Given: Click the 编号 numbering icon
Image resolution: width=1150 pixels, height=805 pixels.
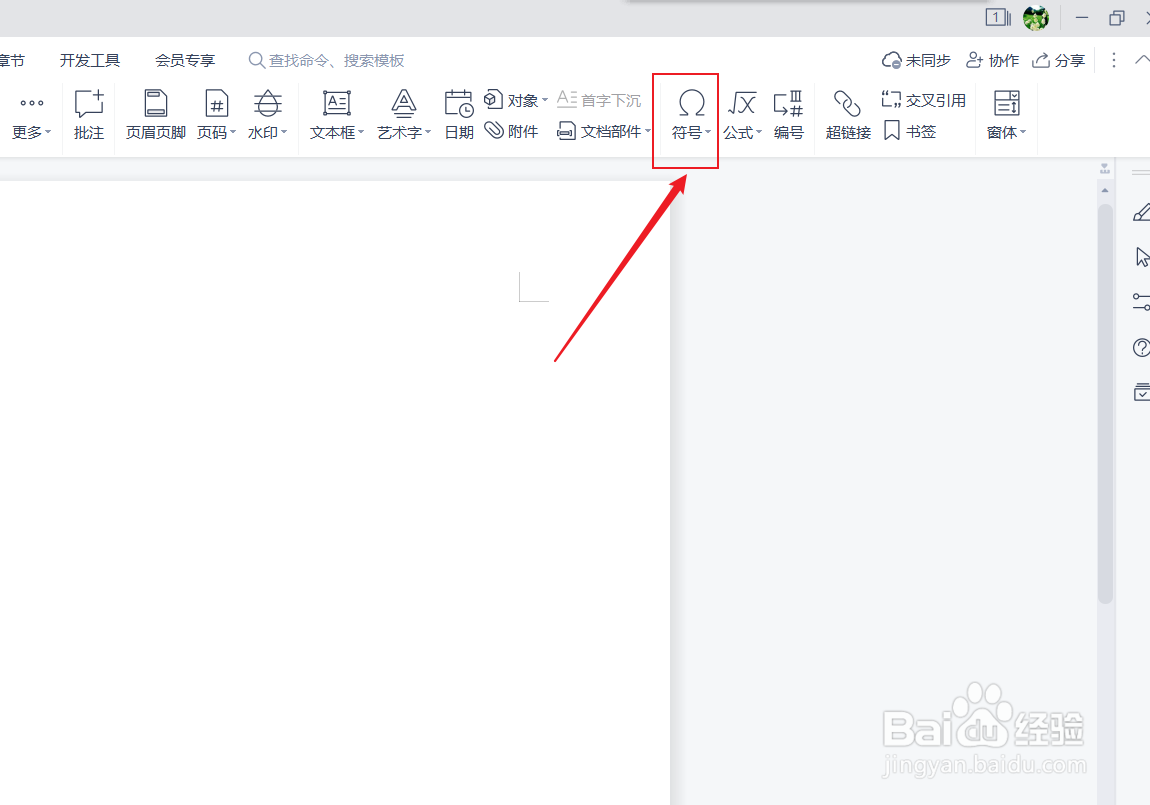Looking at the screenshot, I should click(788, 103).
